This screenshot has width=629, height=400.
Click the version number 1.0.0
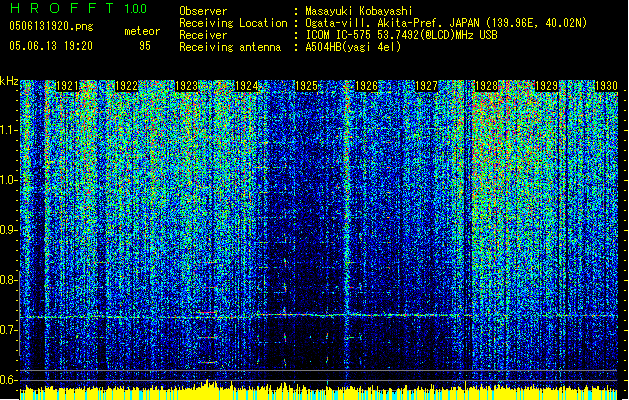click(x=136, y=9)
